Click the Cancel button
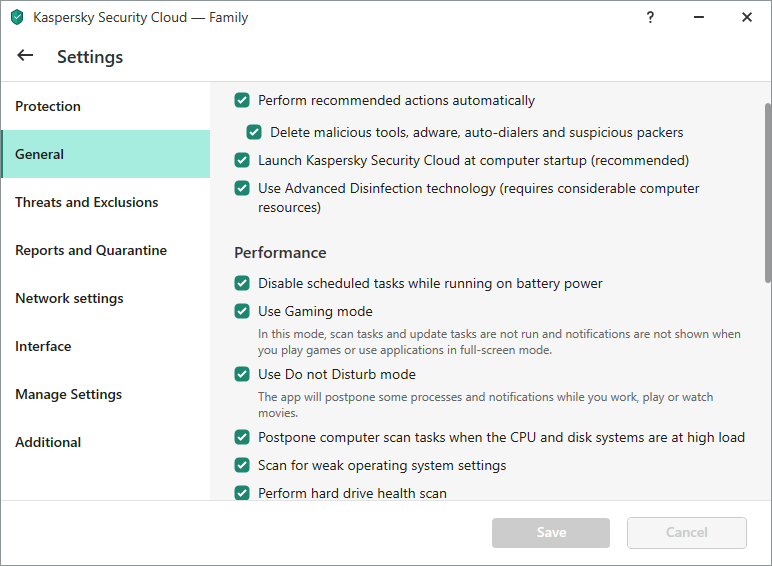The height and width of the screenshot is (566, 772). 686,533
